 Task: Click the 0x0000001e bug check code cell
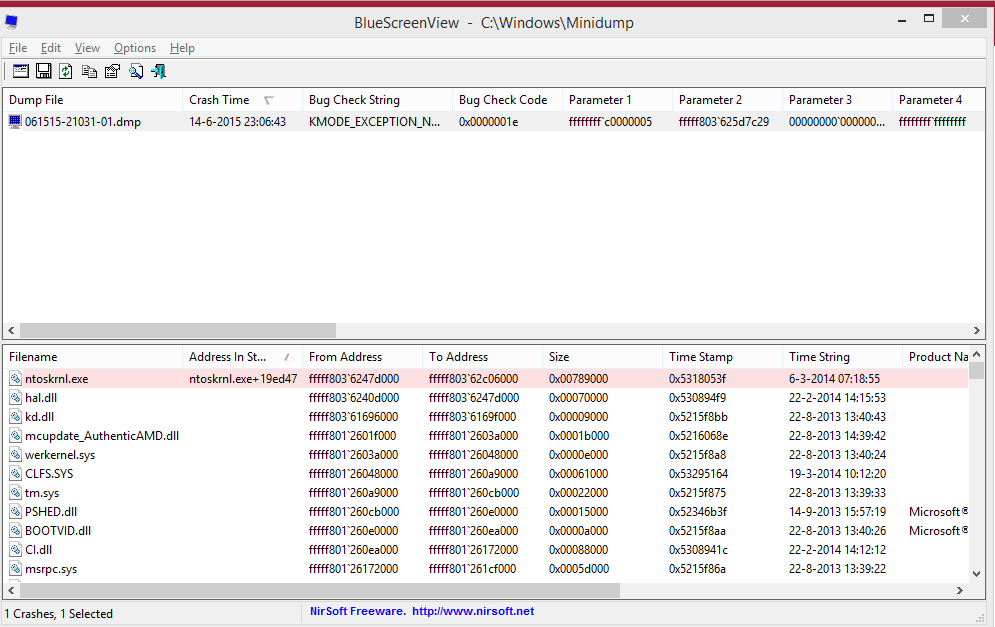[489, 122]
